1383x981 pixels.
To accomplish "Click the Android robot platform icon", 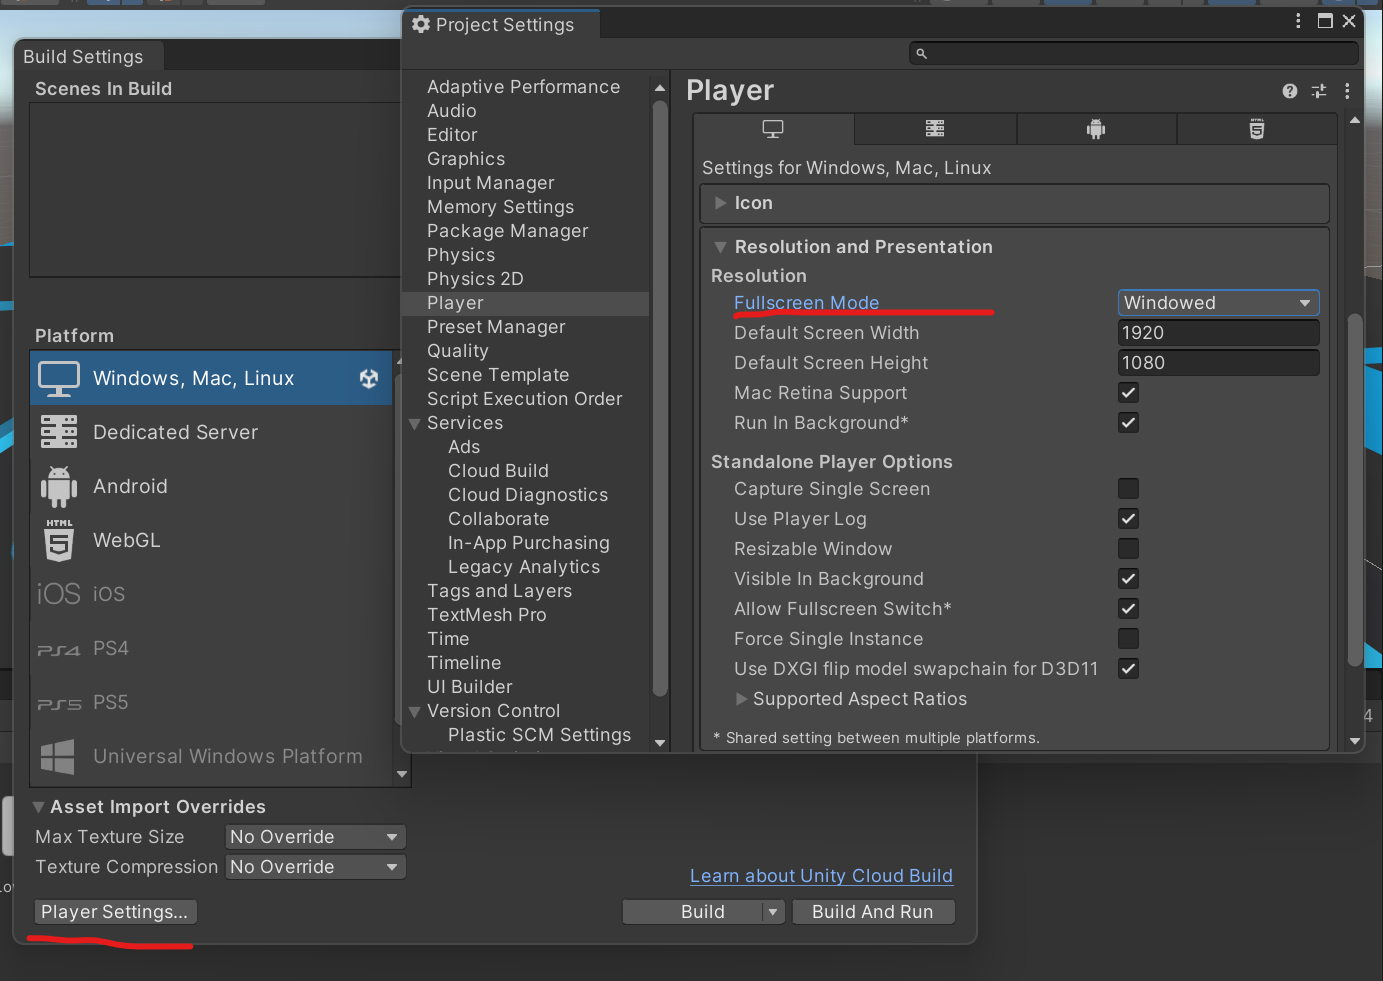I will coord(59,486).
